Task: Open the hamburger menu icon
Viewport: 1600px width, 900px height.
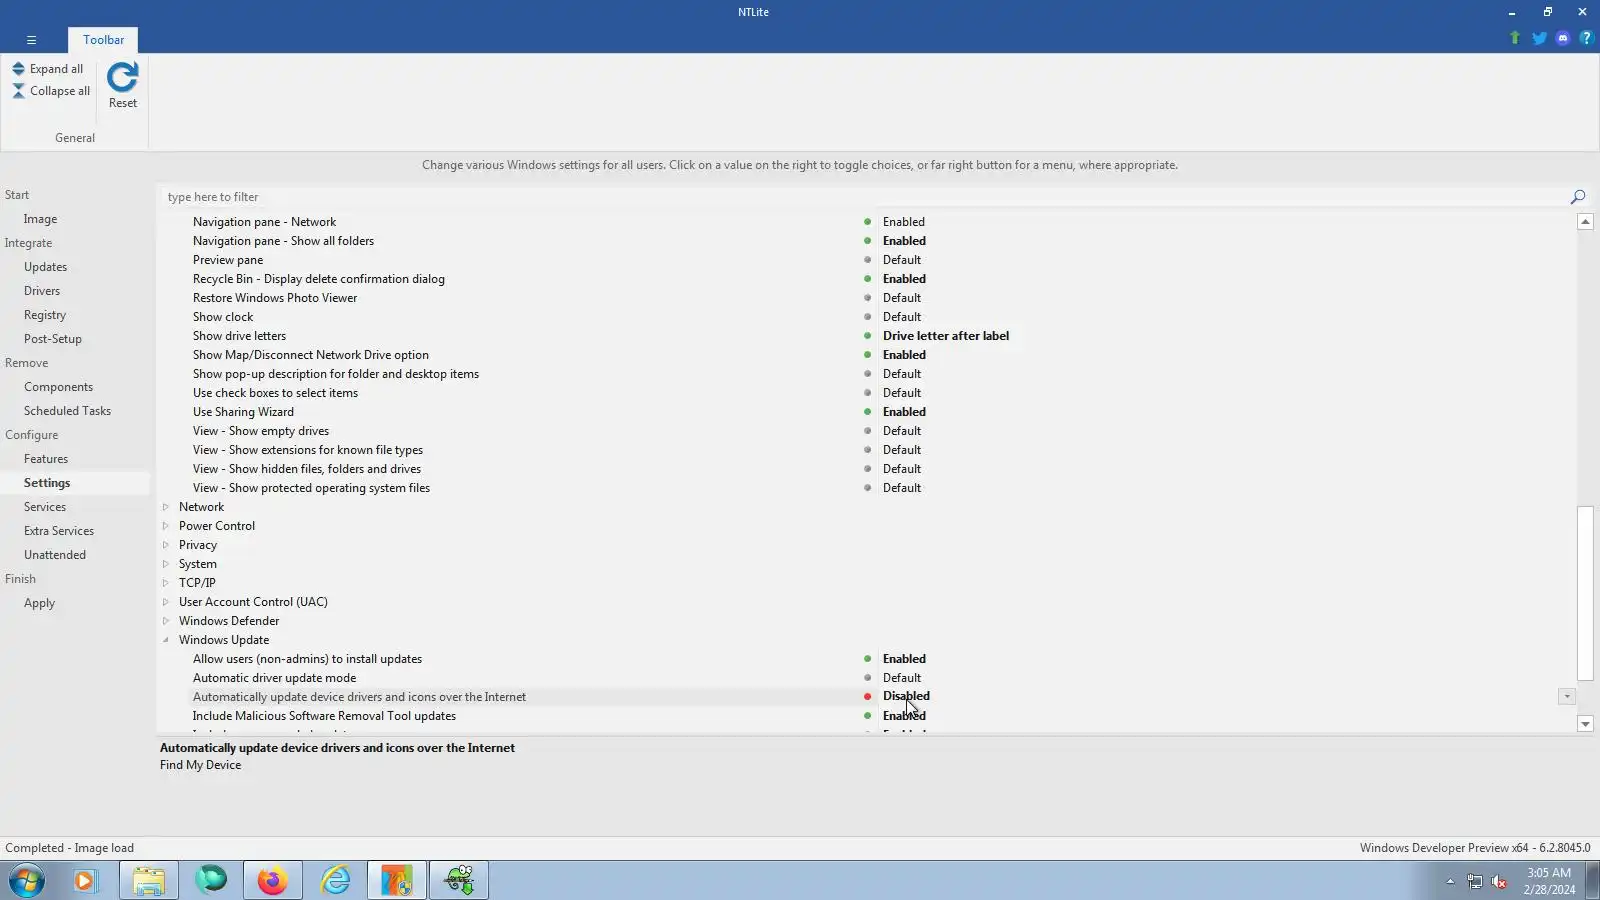Action: point(32,40)
